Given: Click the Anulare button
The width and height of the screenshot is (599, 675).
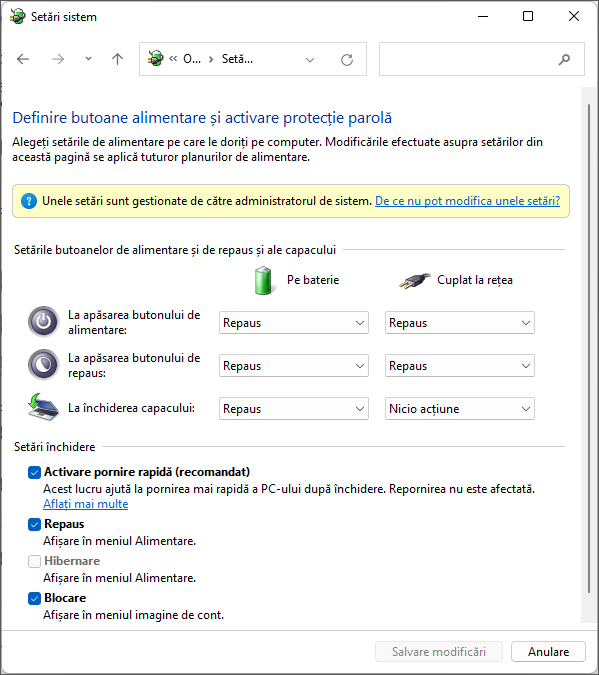Looking at the screenshot, I should point(548,652).
